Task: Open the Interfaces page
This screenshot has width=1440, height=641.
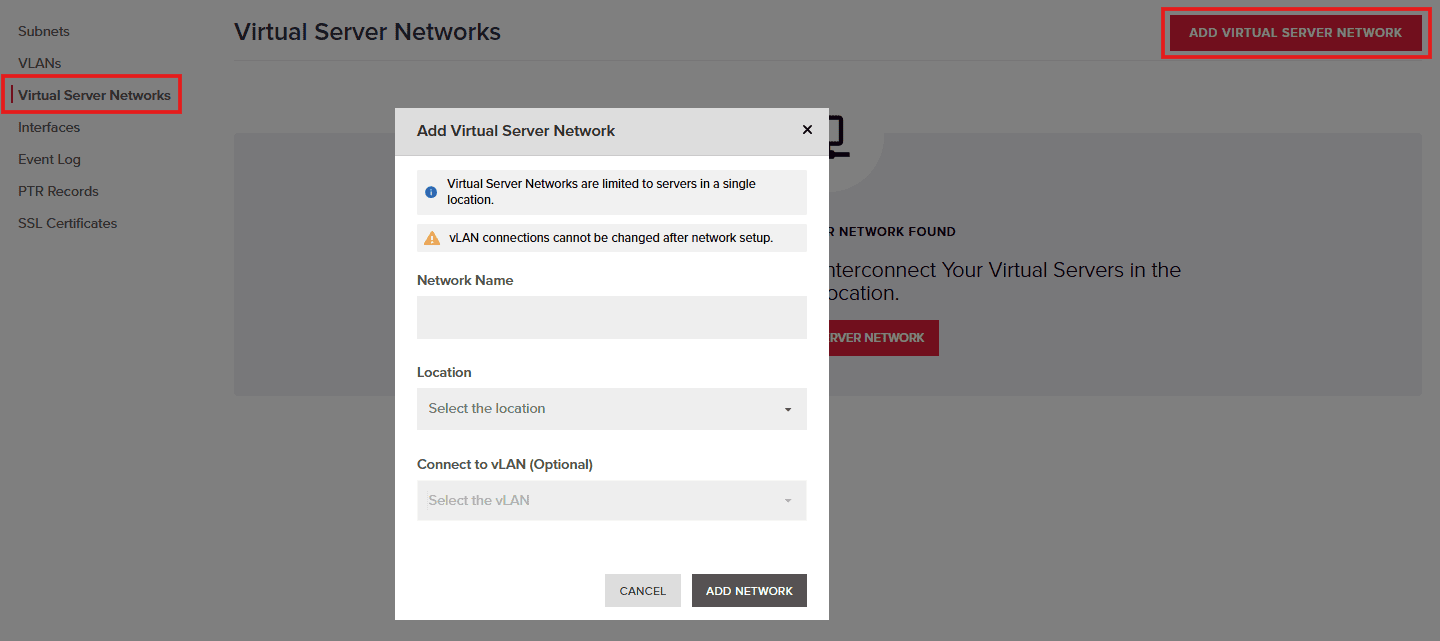Action: pos(48,127)
